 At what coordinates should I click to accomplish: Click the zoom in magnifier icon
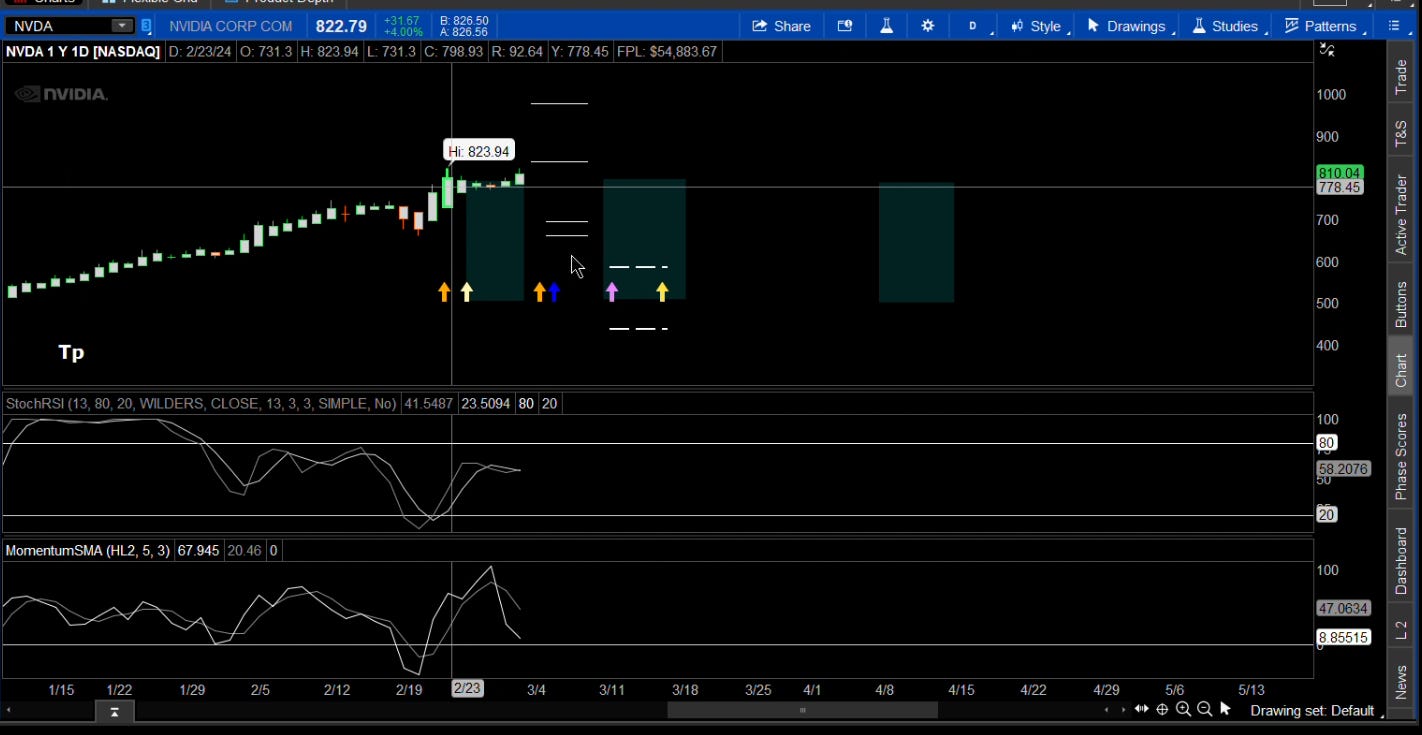1184,710
